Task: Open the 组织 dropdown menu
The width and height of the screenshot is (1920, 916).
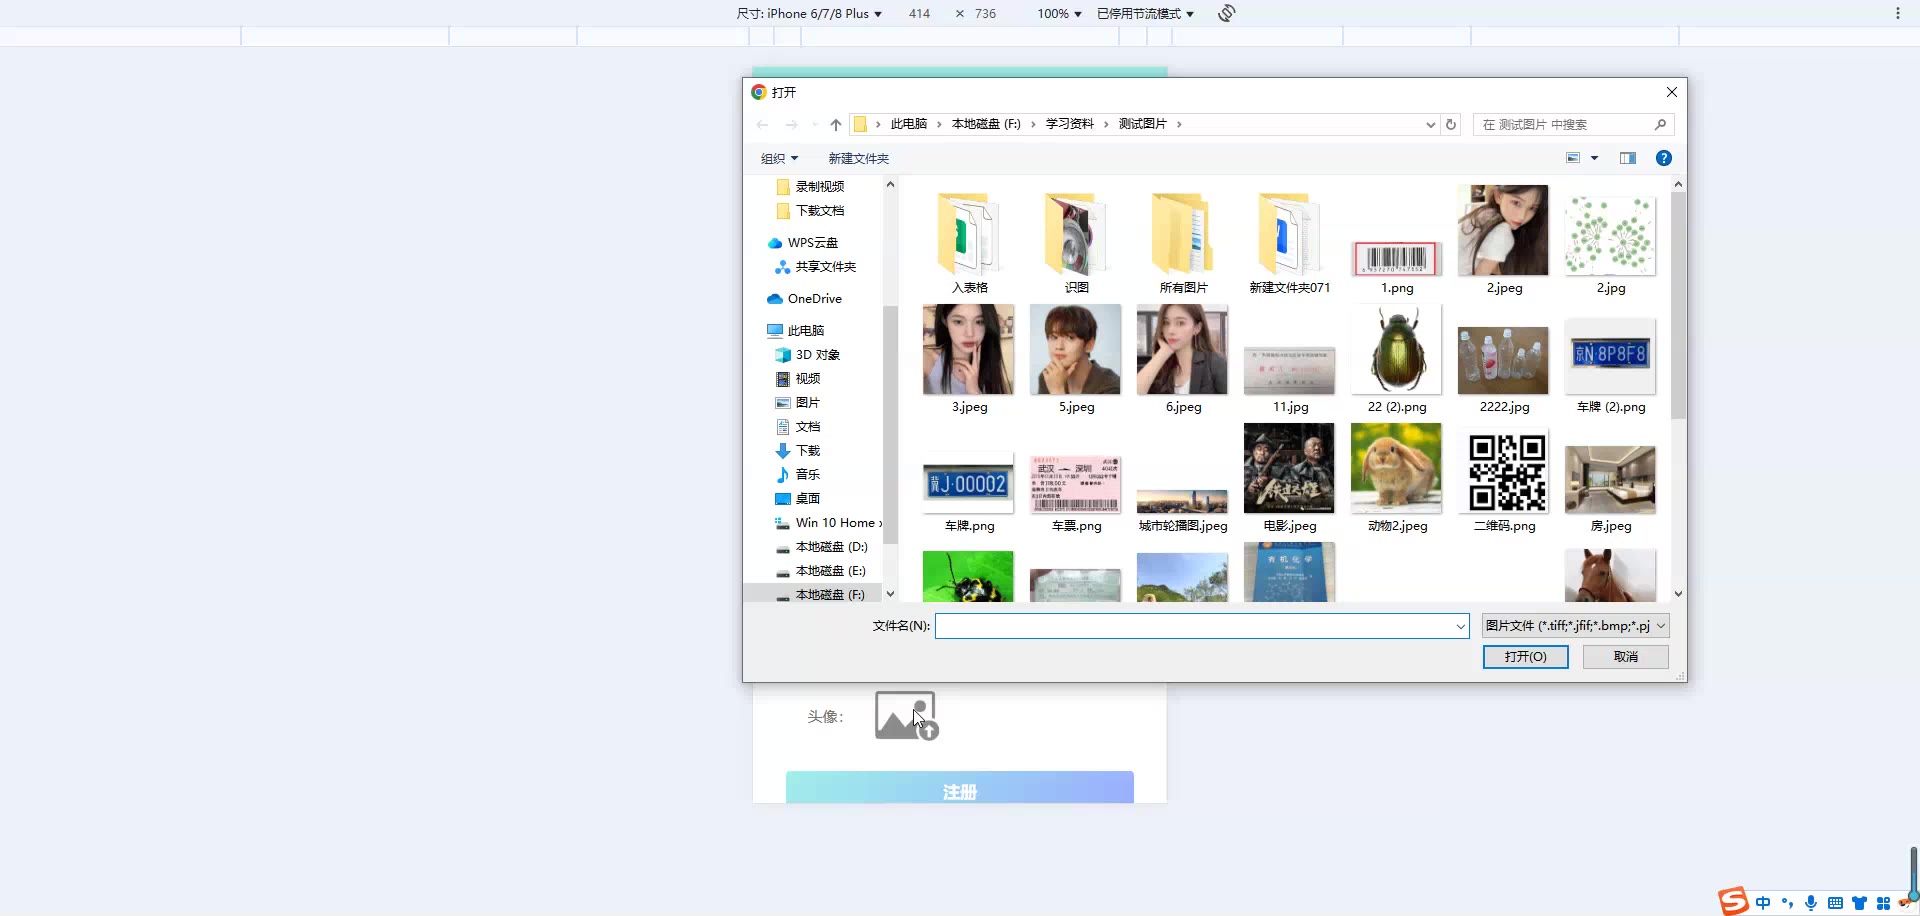Action: point(779,158)
